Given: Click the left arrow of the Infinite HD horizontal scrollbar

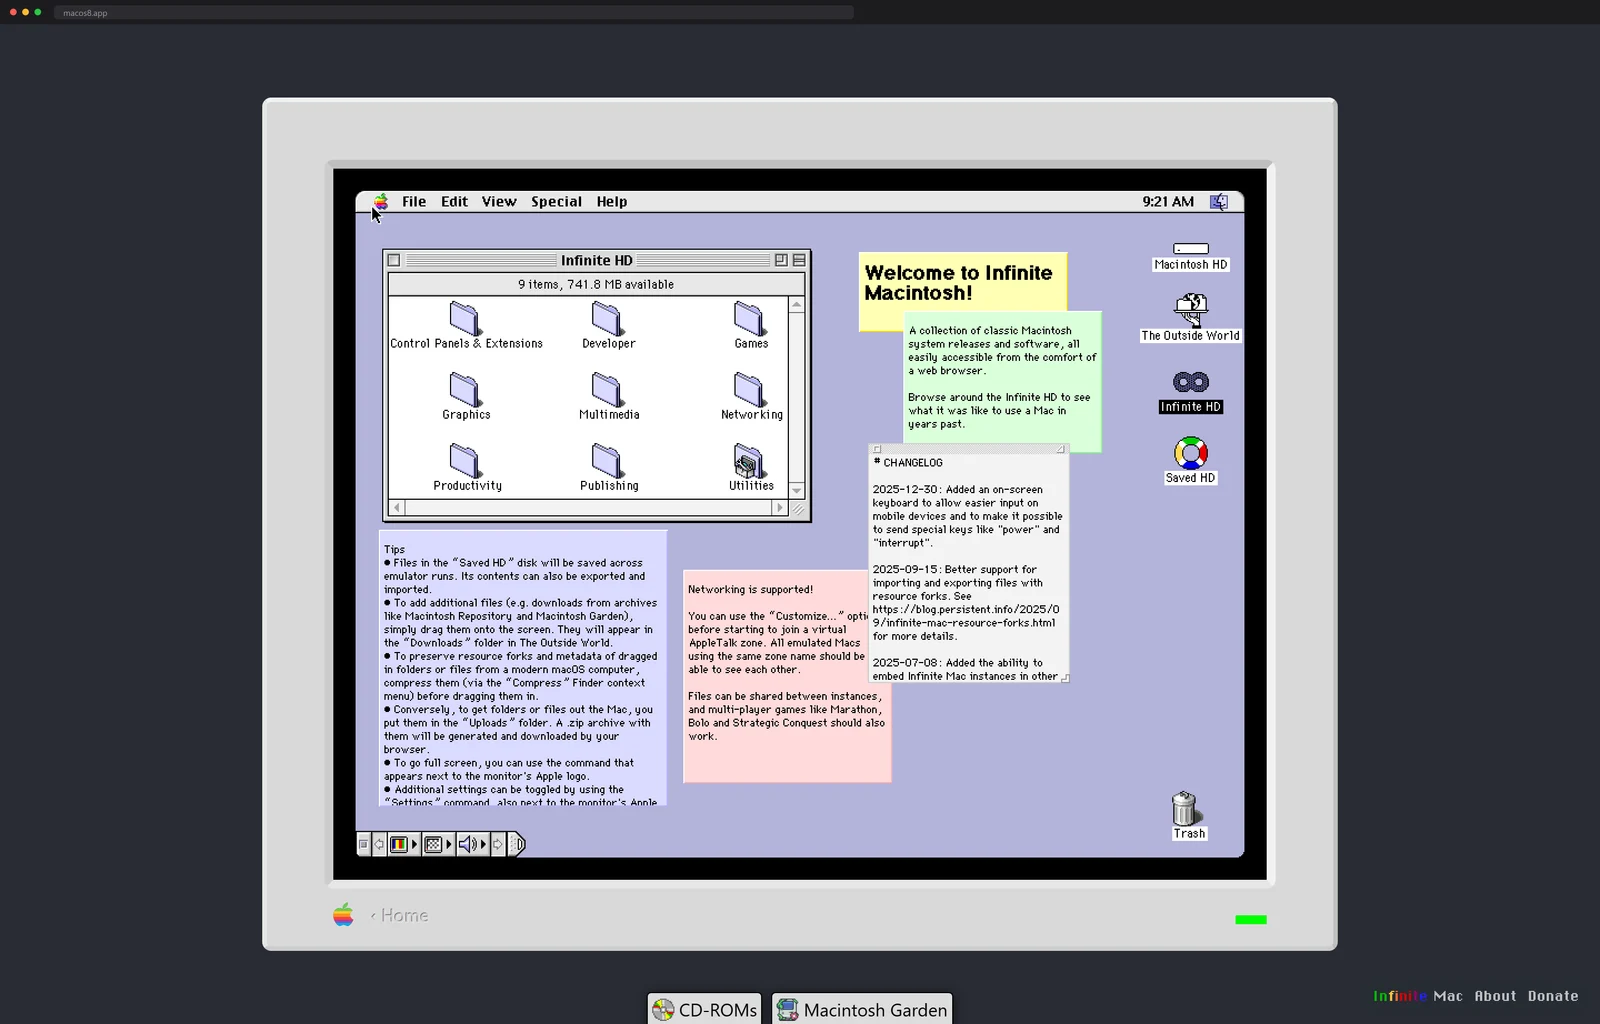Looking at the screenshot, I should pyautogui.click(x=397, y=508).
